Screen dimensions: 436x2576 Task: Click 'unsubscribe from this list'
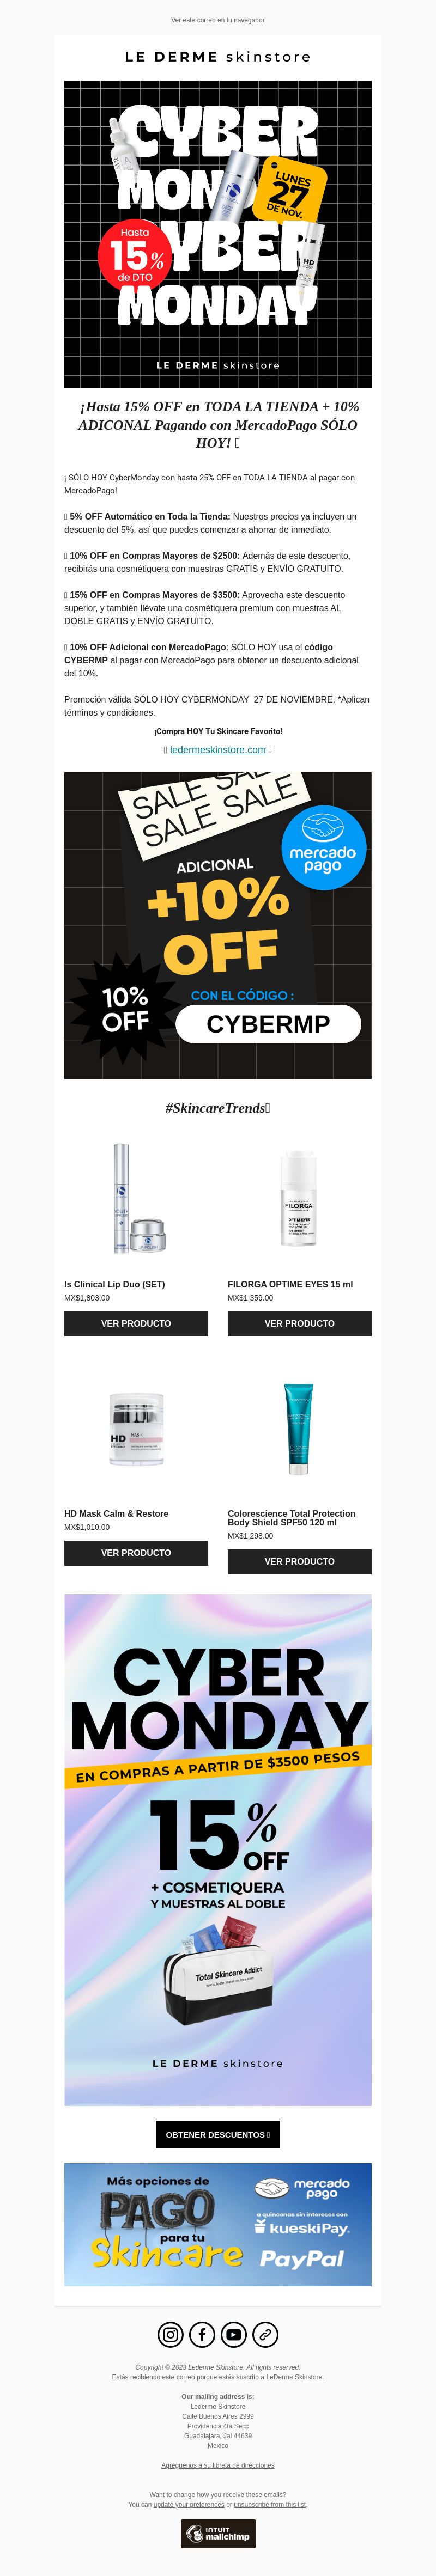click(x=270, y=2504)
